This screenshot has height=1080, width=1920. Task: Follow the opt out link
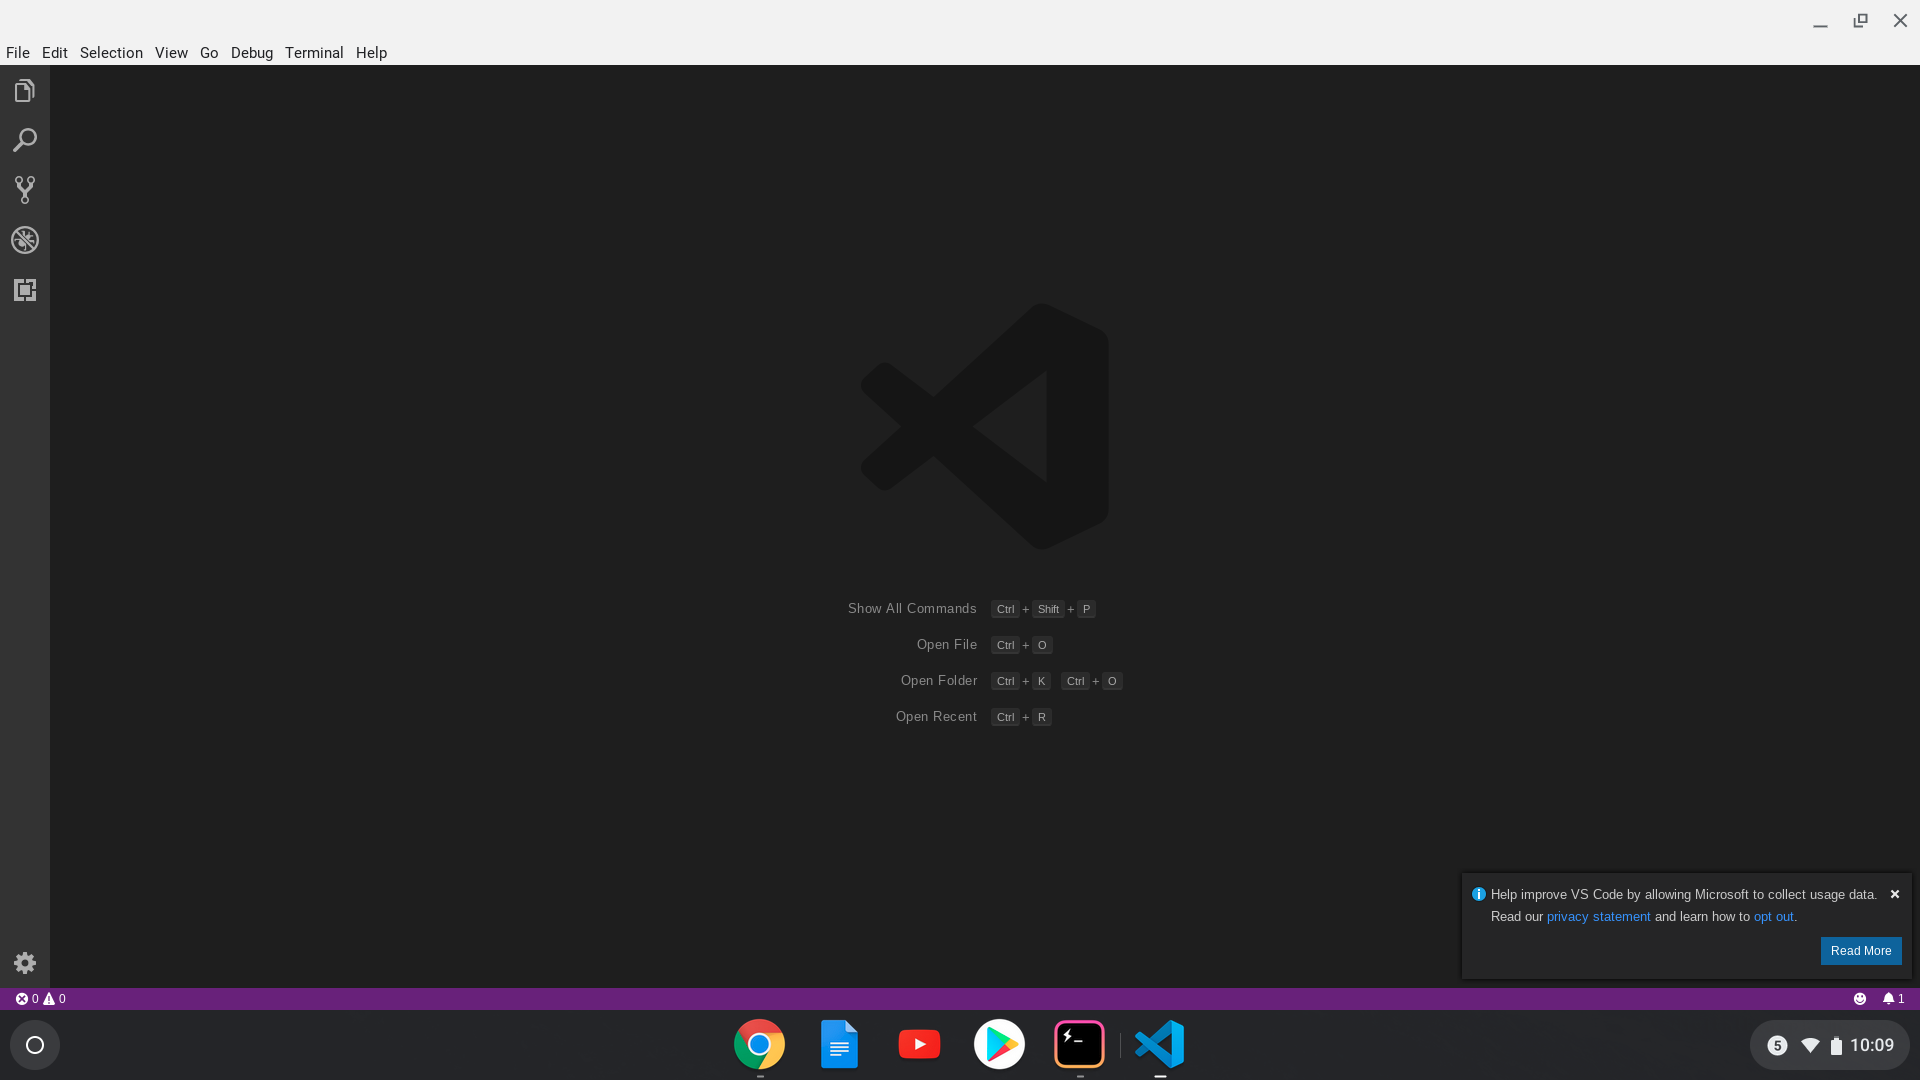click(1773, 917)
